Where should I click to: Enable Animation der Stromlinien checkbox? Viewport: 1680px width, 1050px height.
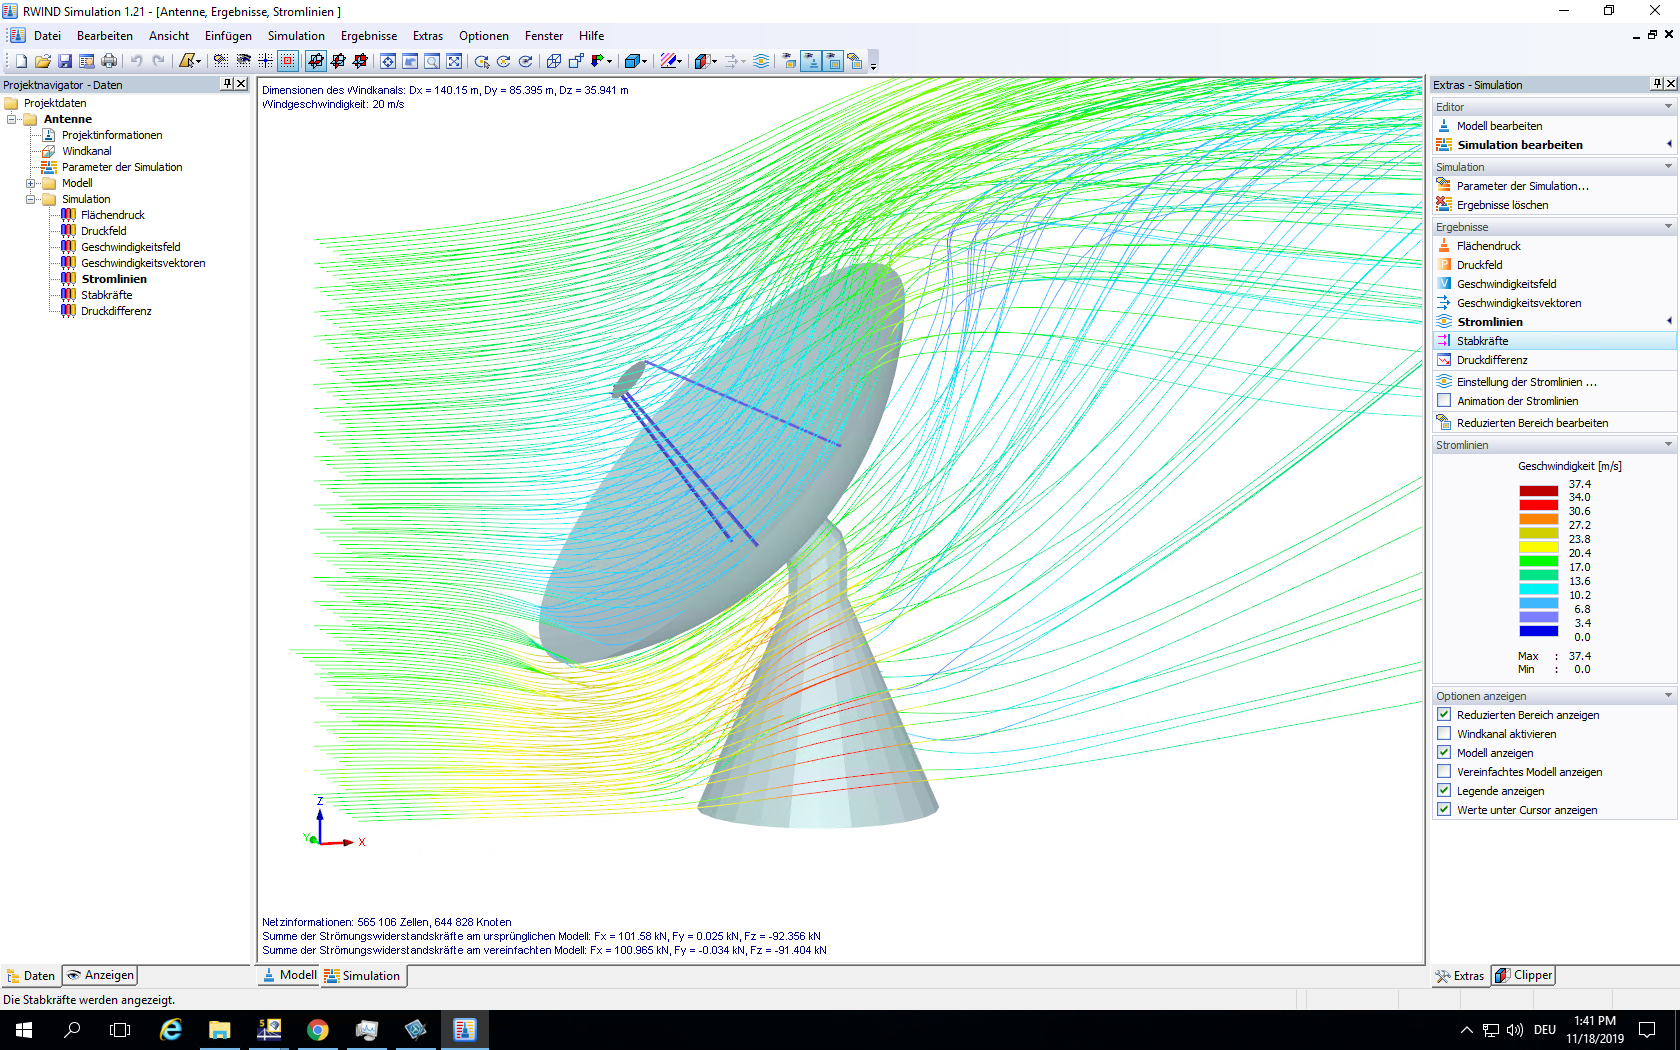click(x=1444, y=401)
